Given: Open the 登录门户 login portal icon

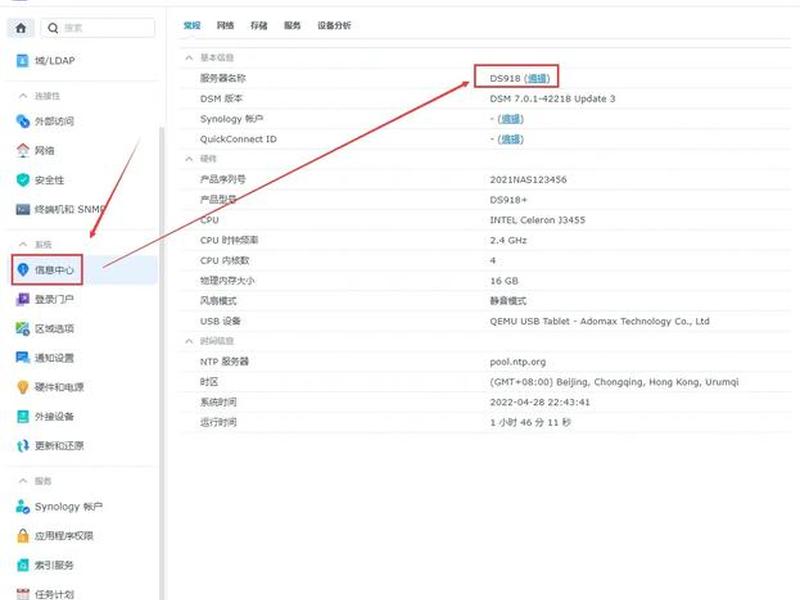Looking at the screenshot, I should point(22,299).
